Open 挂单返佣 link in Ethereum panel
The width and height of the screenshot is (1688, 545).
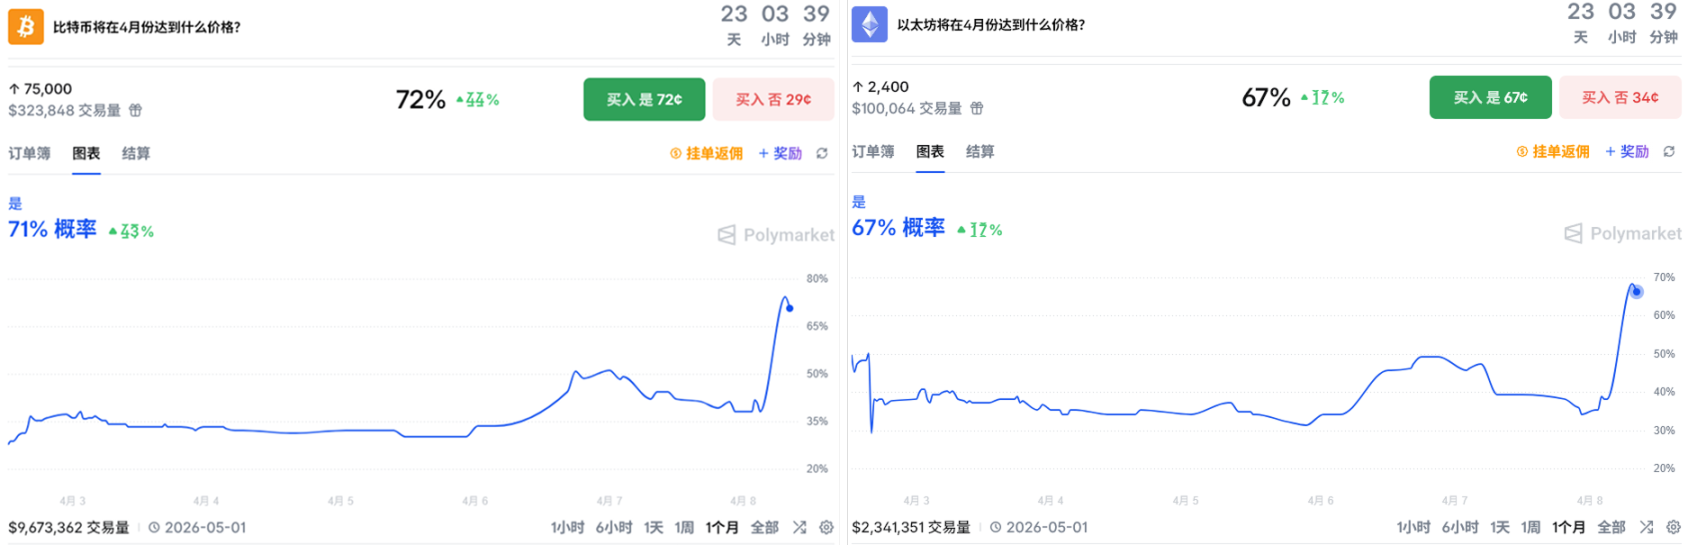pyautogui.click(x=1553, y=152)
